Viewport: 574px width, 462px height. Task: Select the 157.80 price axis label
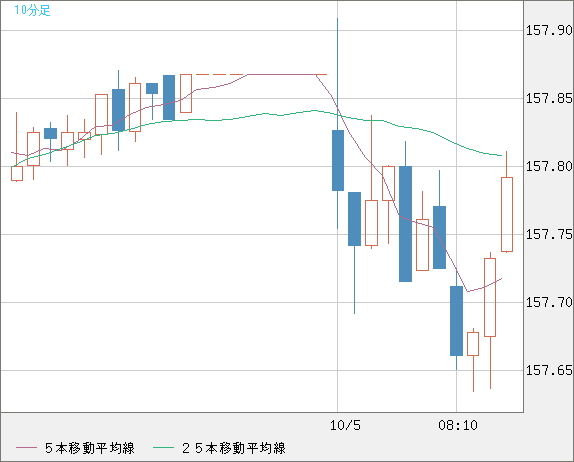(x=549, y=167)
